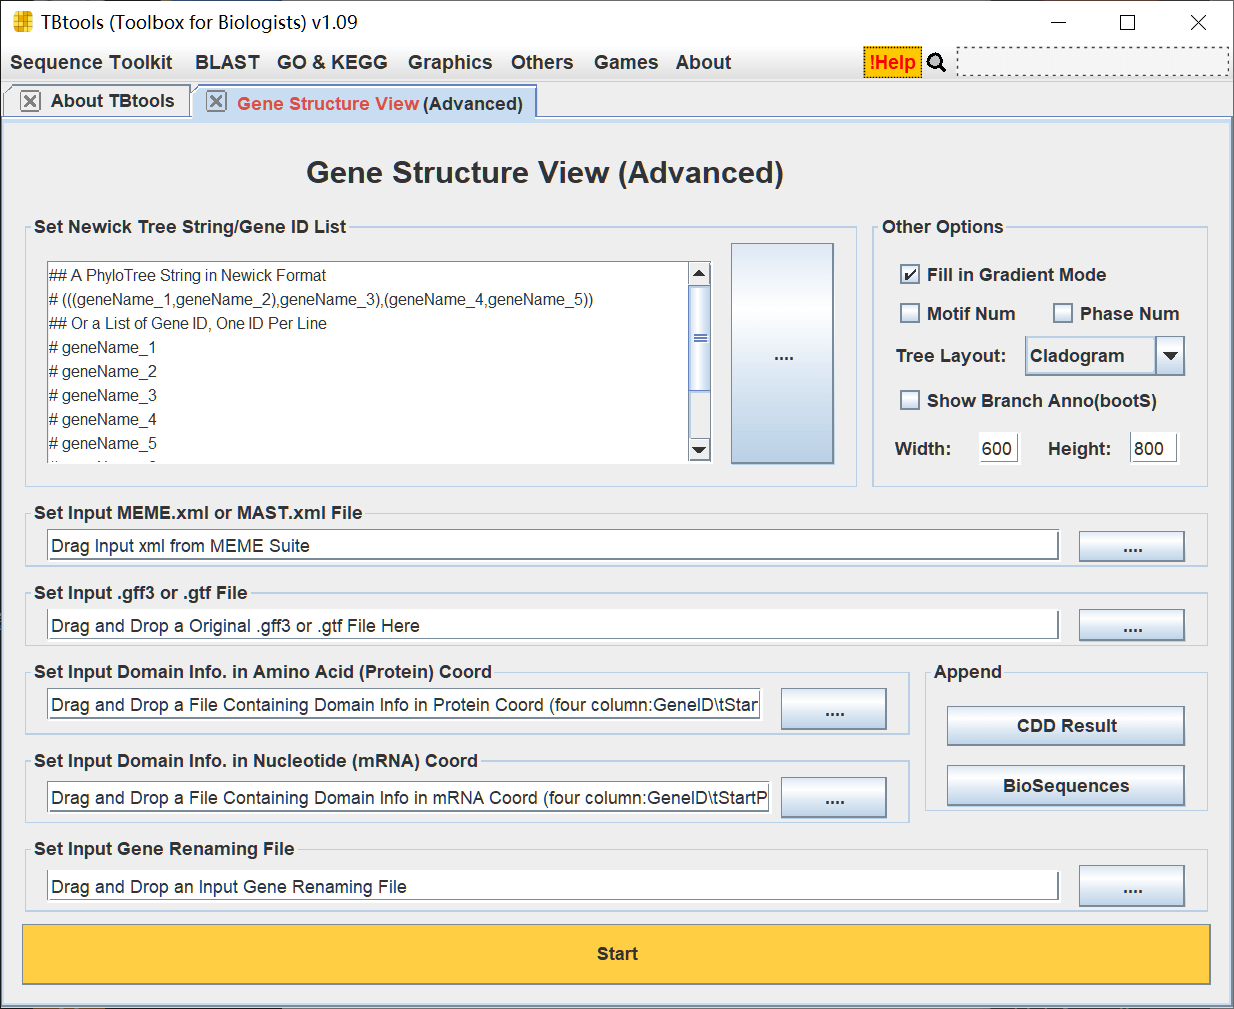Browse for Amino Acid domain info file
This screenshot has width=1234, height=1009.
834,709
